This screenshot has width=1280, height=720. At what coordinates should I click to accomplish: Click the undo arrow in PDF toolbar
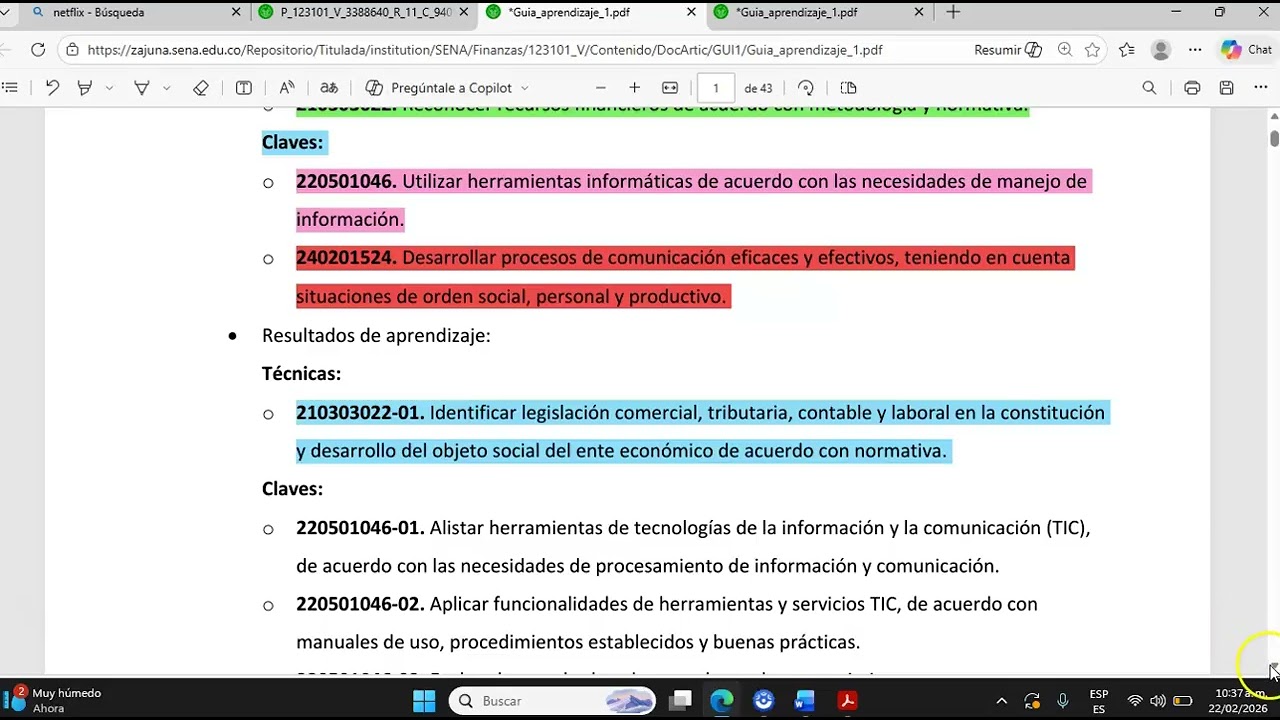52,88
